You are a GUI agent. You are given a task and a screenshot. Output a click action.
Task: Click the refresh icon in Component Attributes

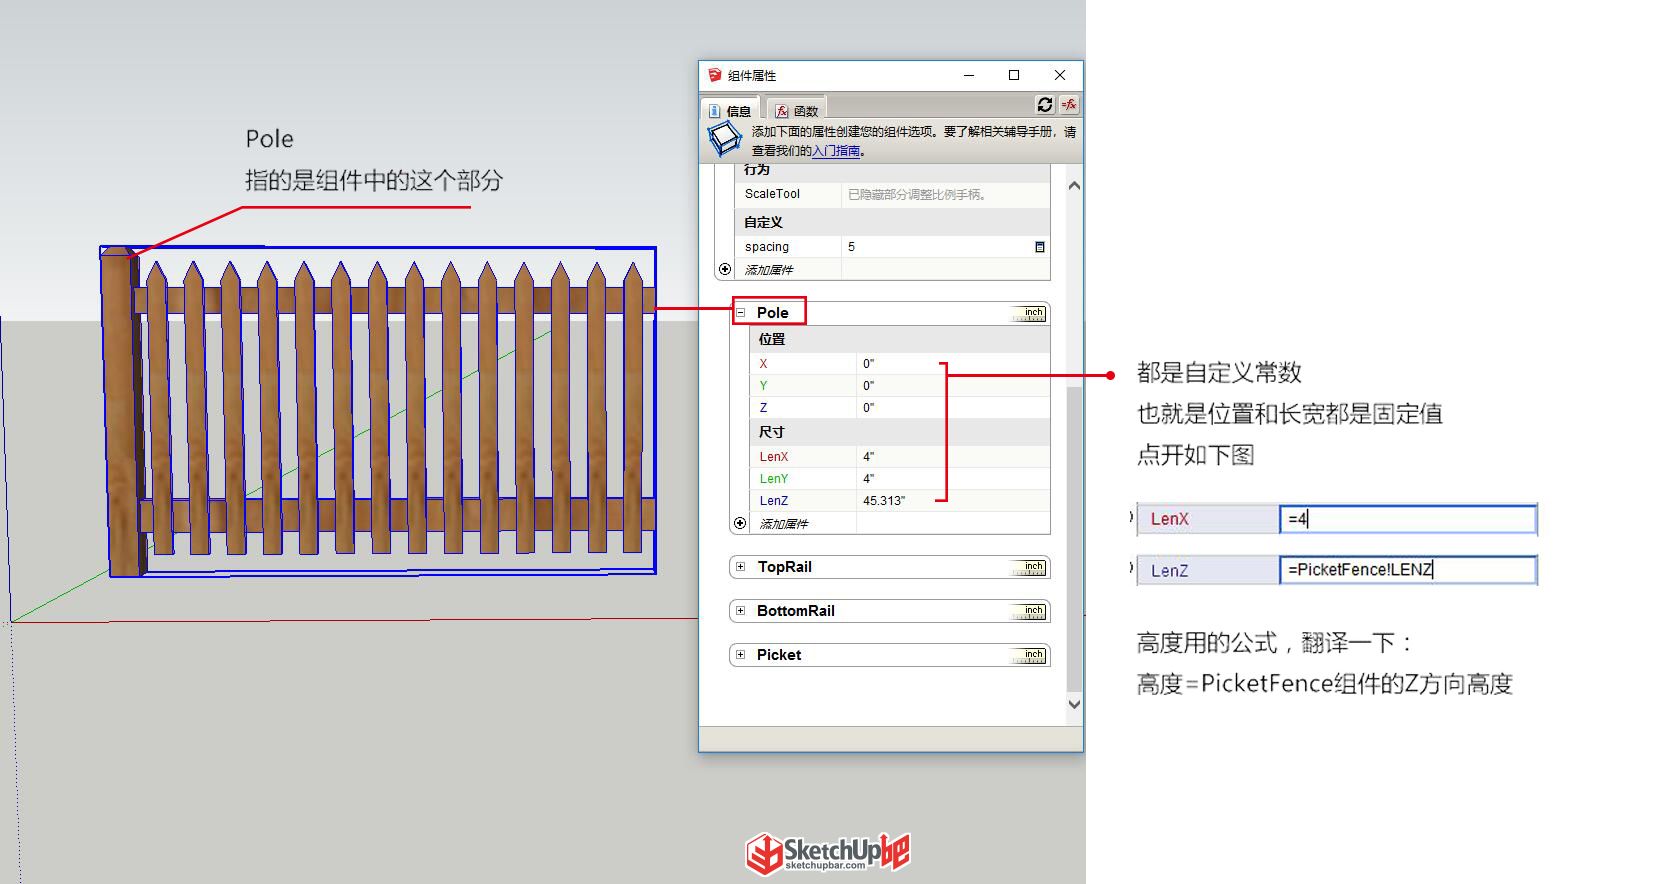pyautogui.click(x=1045, y=105)
